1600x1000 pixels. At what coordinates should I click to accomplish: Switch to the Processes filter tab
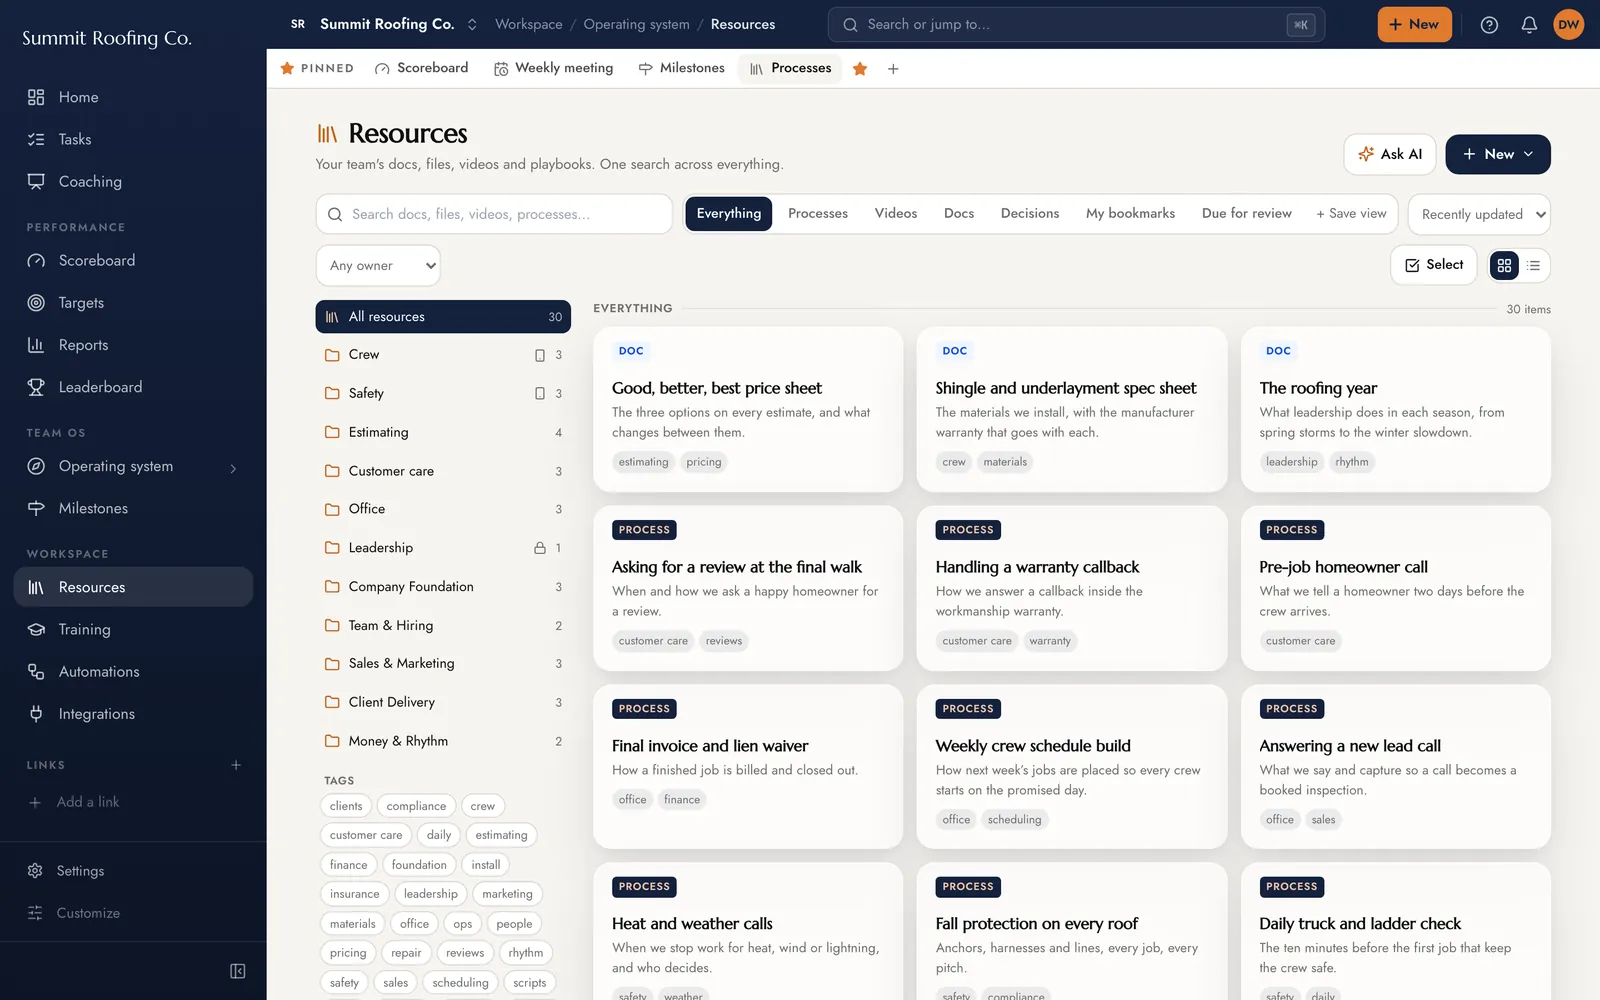pos(818,214)
